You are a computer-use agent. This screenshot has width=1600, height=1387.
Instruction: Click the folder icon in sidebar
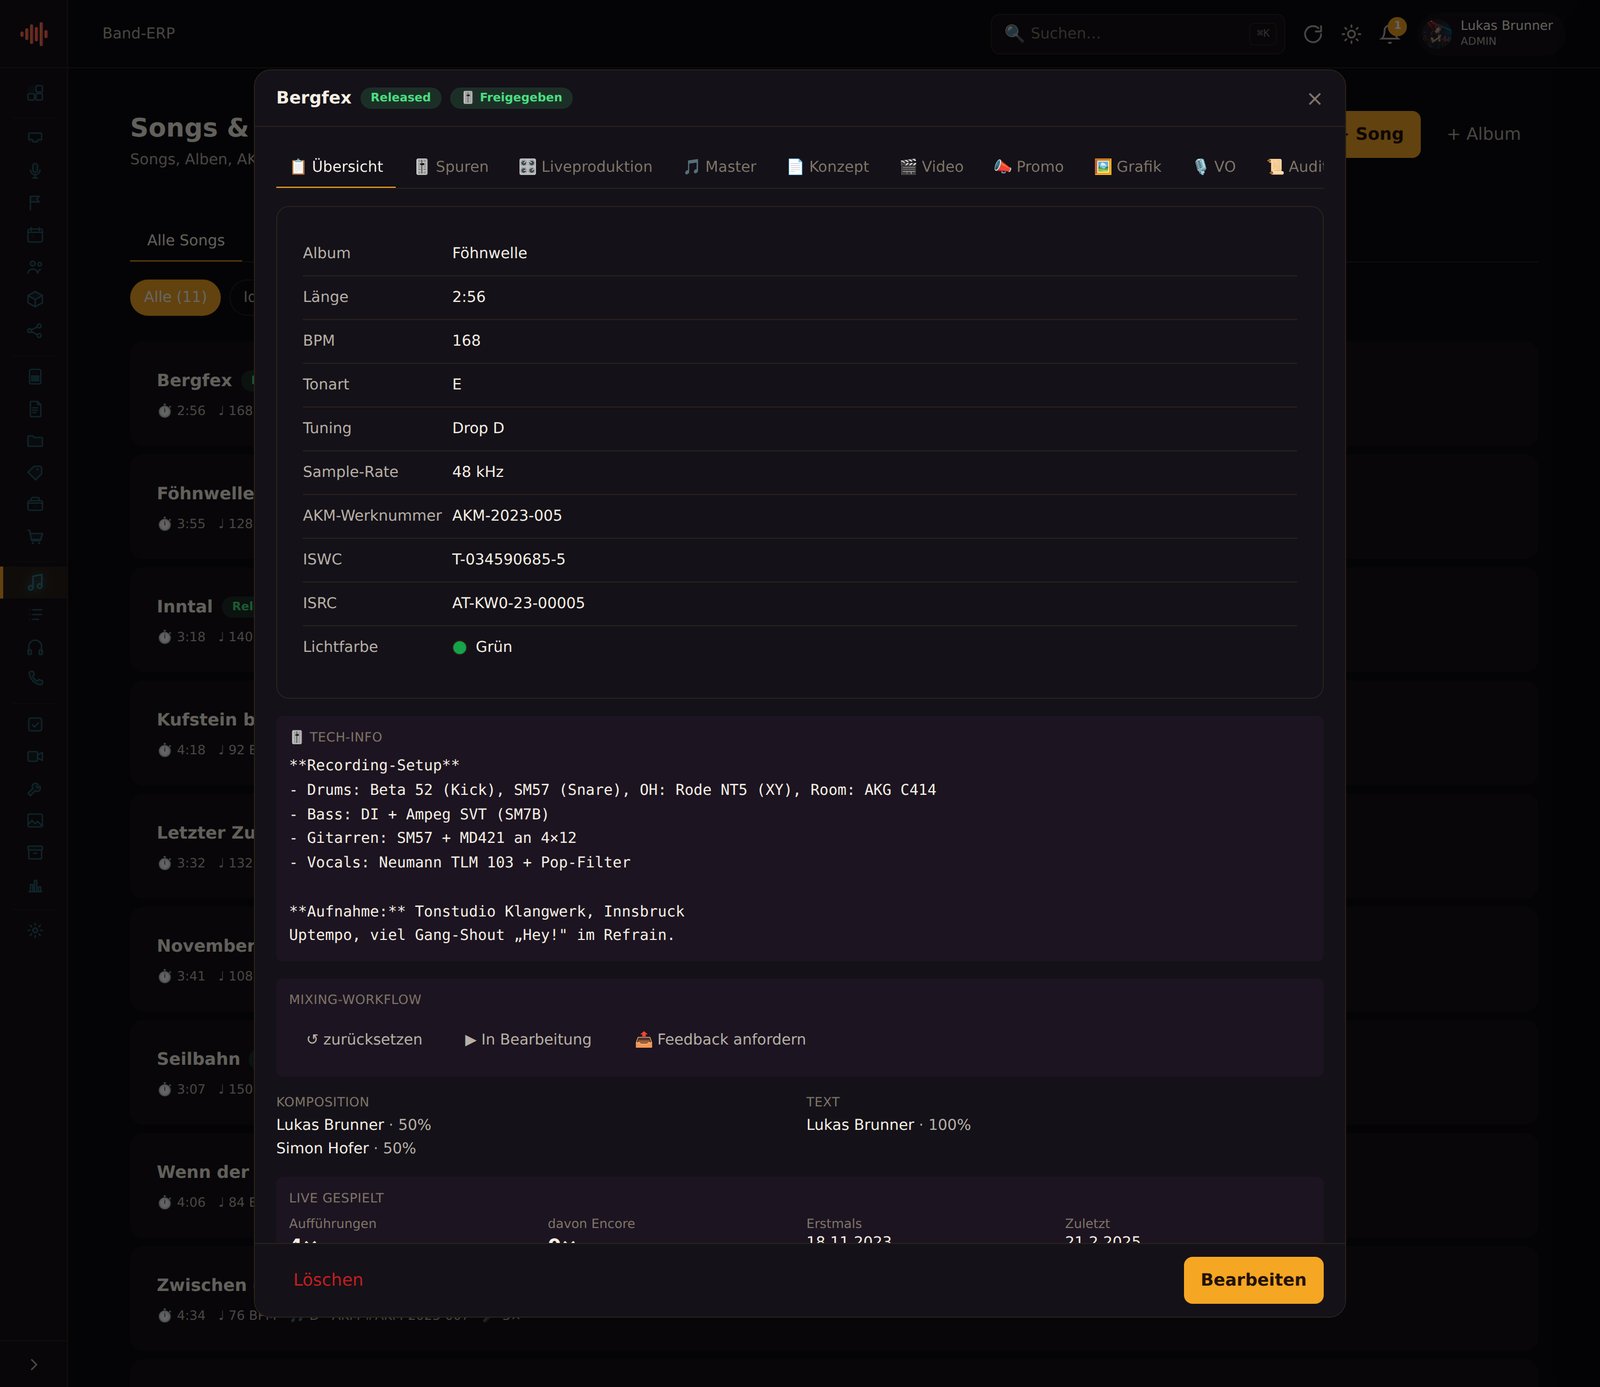point(35,441)
